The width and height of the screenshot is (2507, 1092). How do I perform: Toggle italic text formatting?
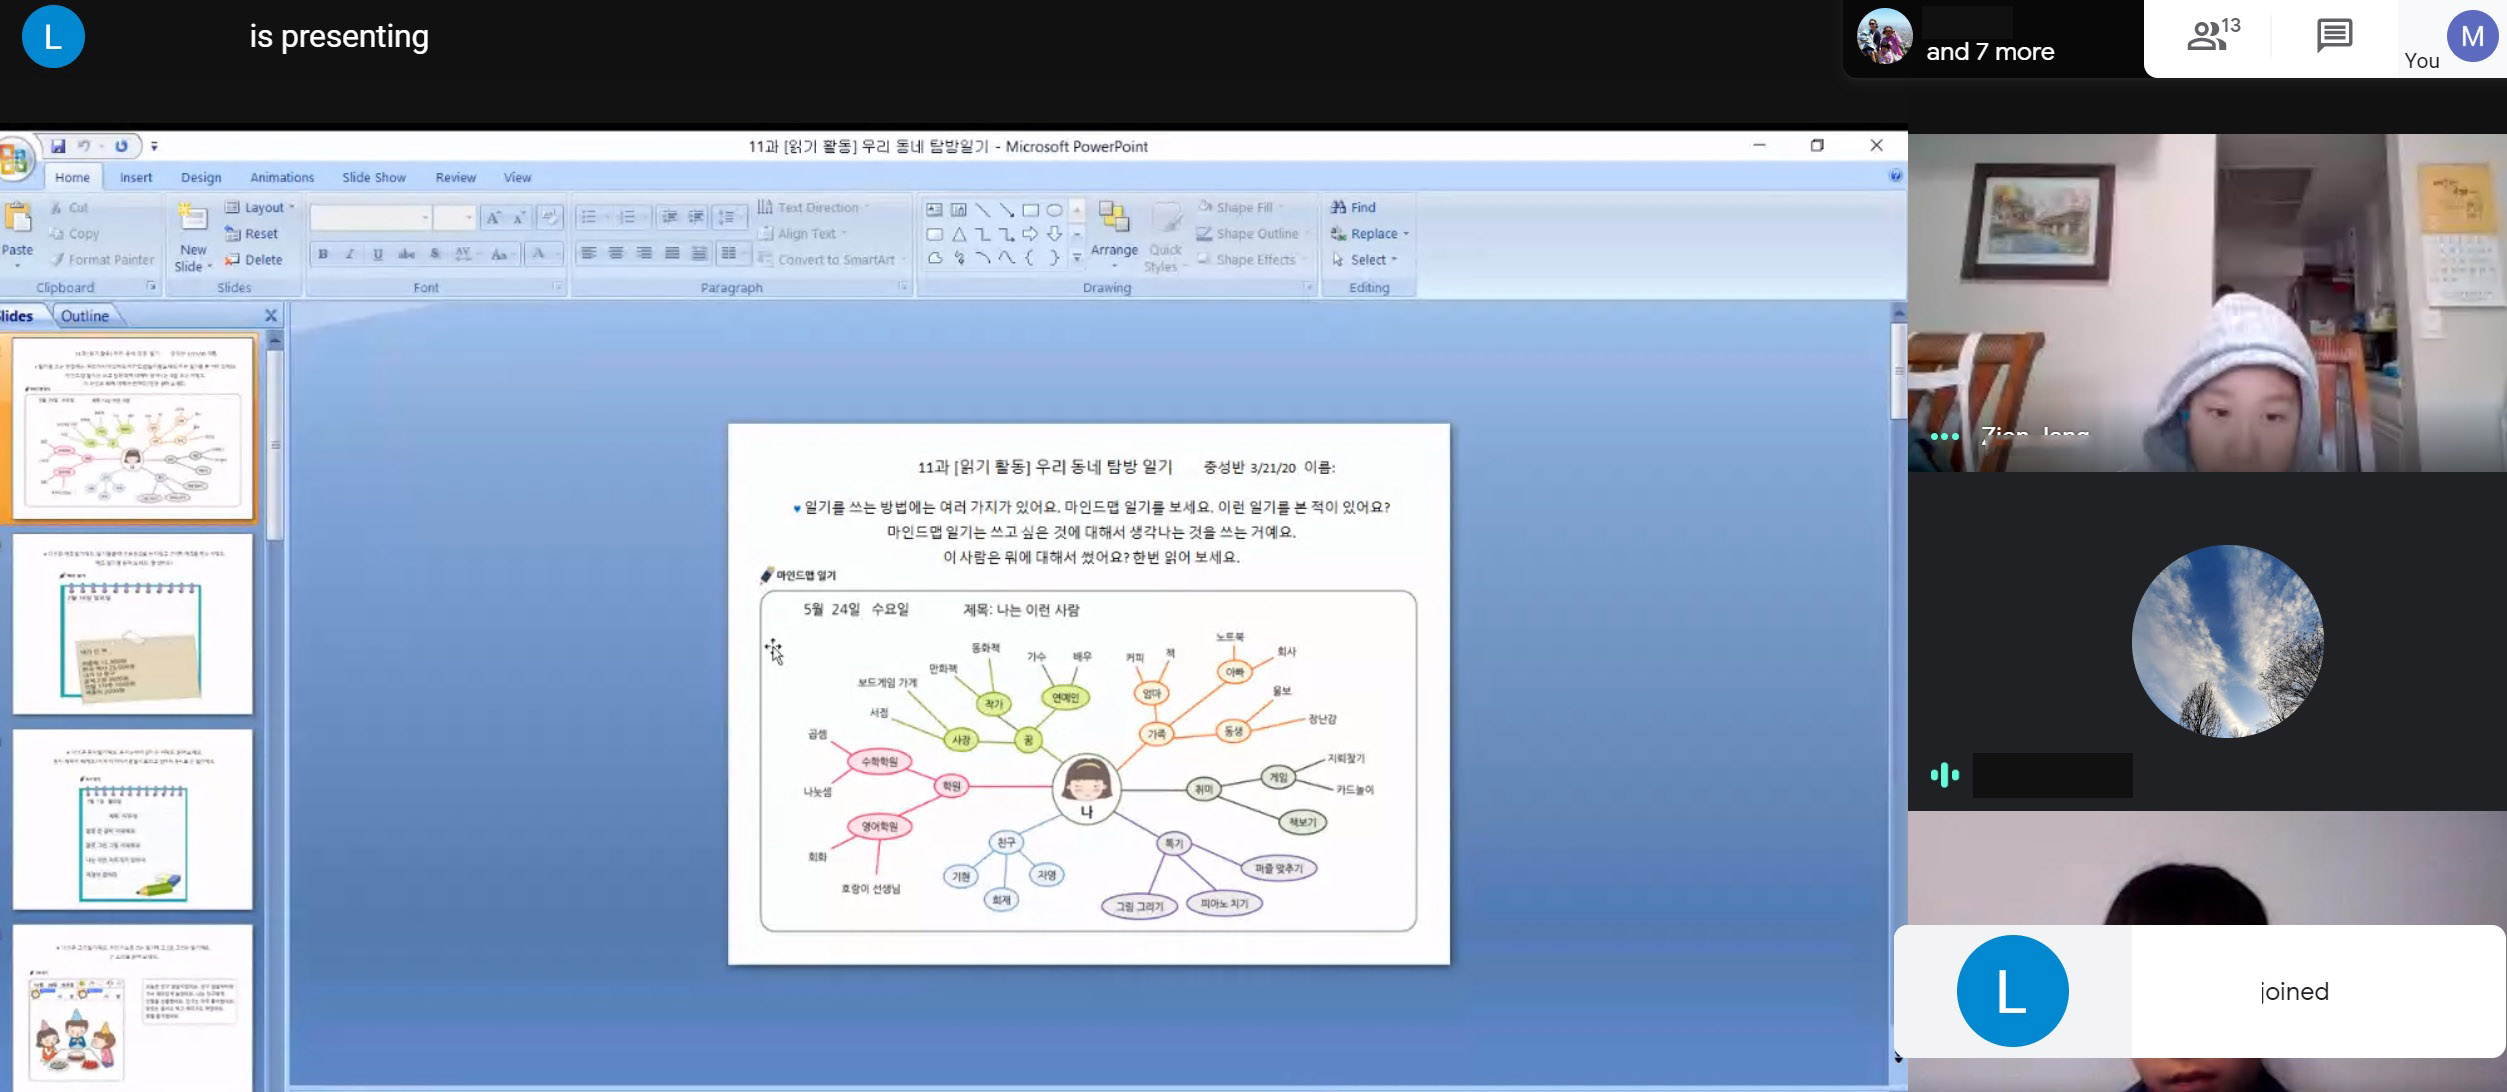pyautogui.click(x=350, y=254)
